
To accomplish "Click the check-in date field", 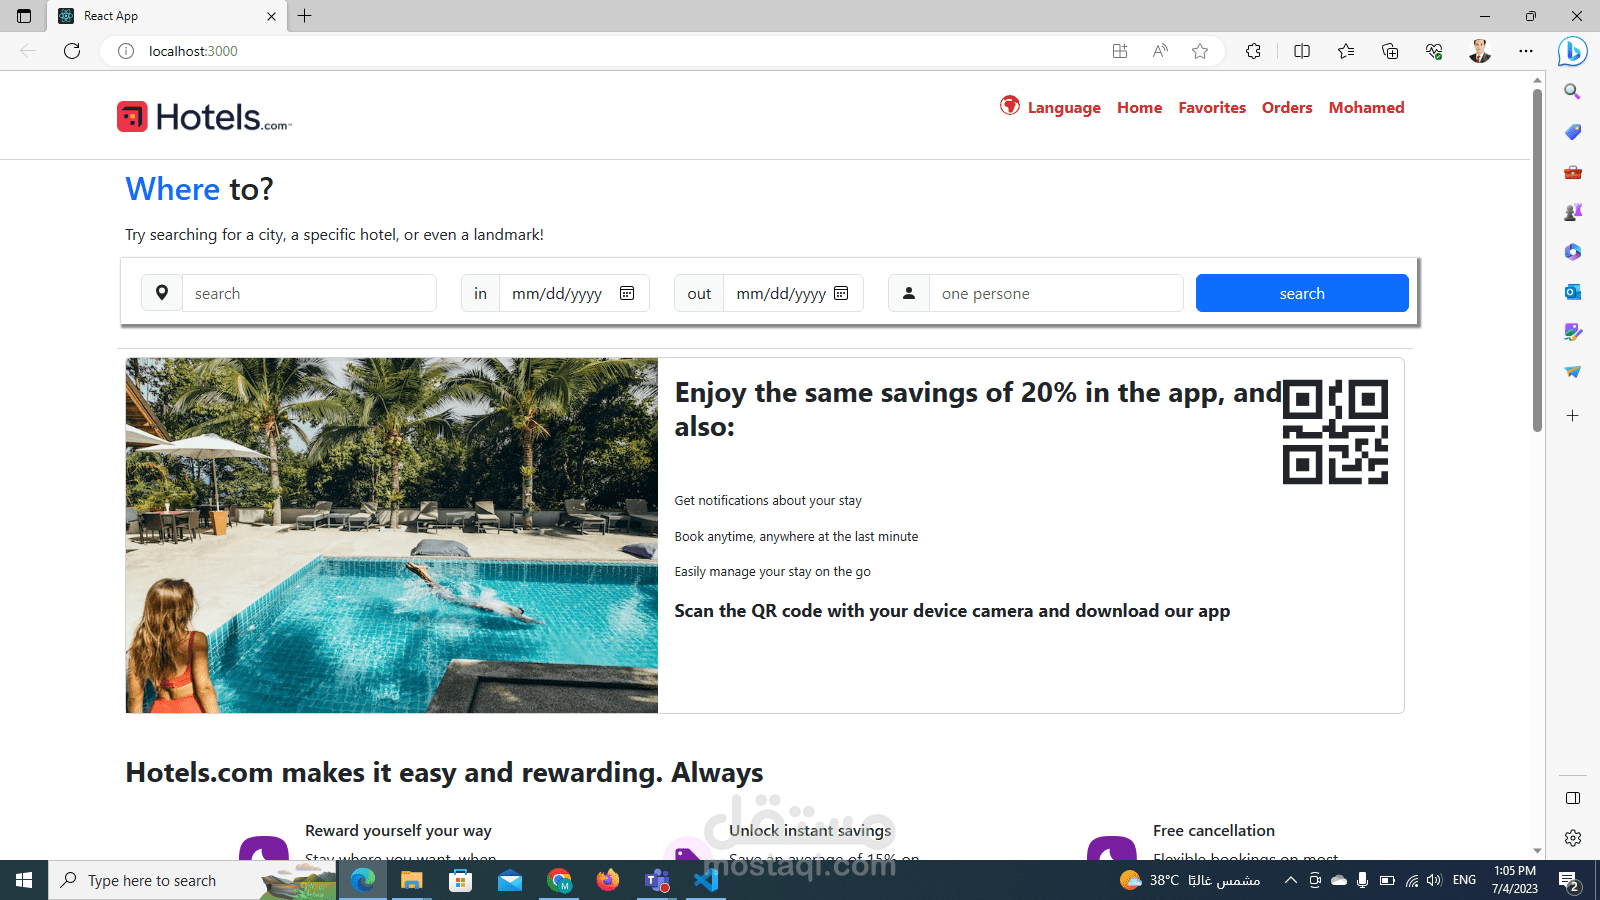I will pyautogui.click(x=574, y=293).
